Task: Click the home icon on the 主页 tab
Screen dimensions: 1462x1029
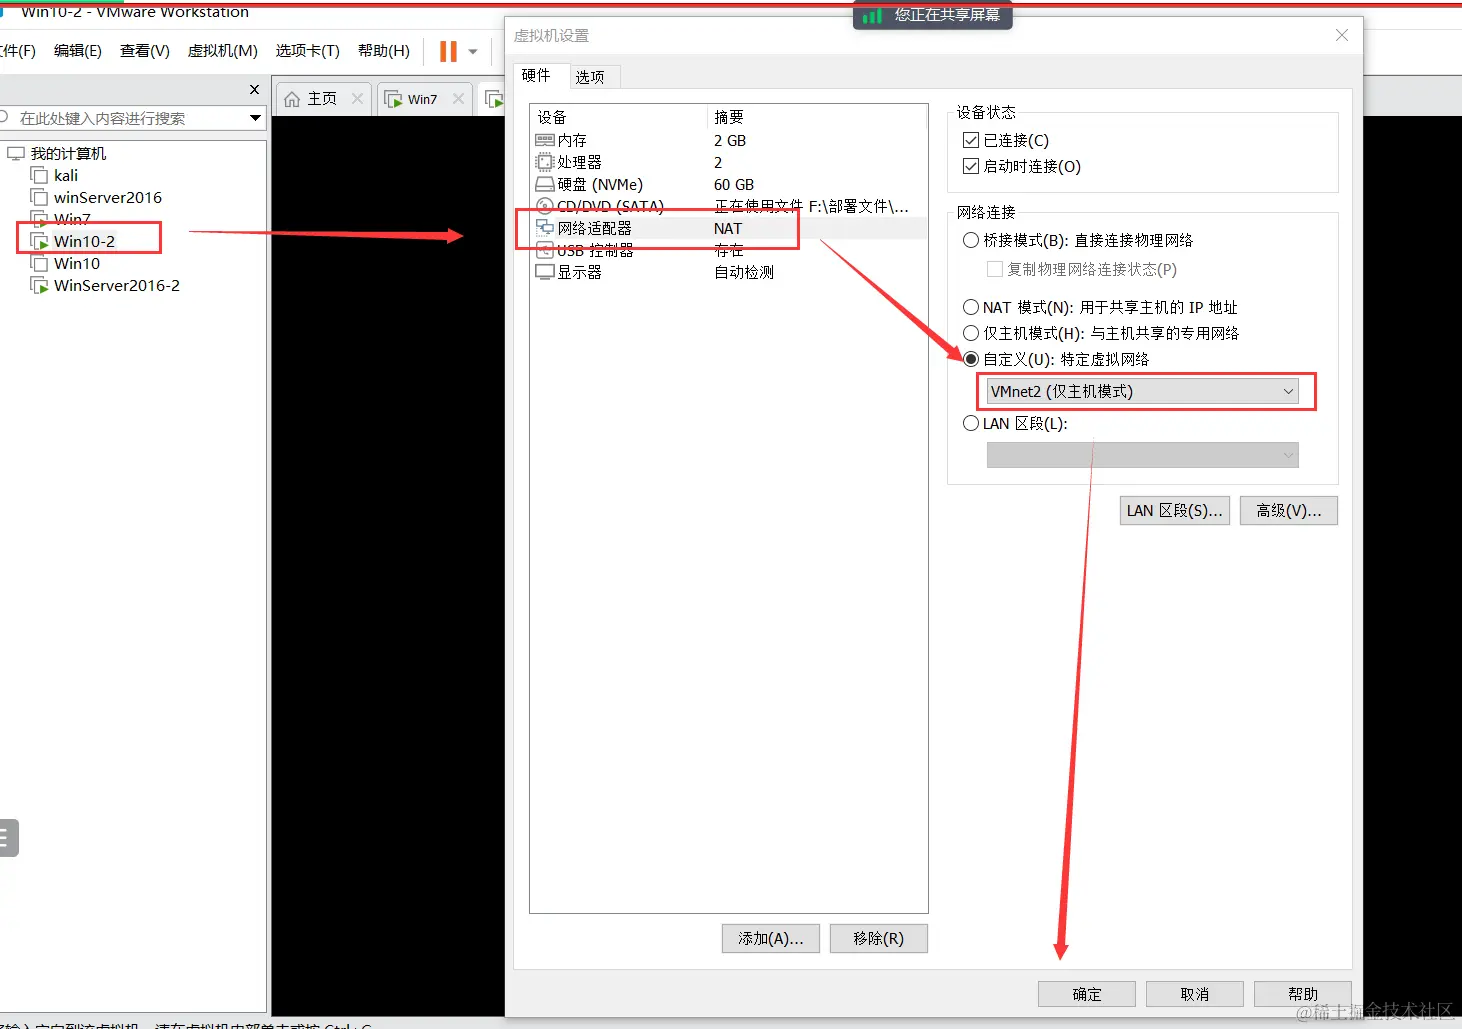Action: [292, 98]
